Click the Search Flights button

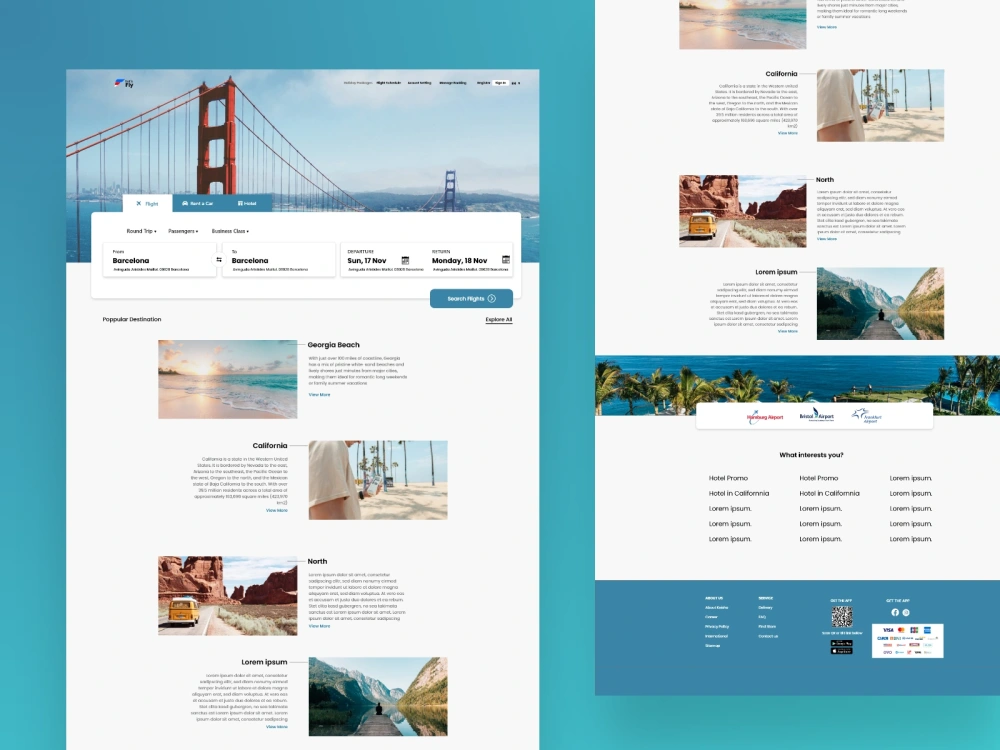[471, 298]
